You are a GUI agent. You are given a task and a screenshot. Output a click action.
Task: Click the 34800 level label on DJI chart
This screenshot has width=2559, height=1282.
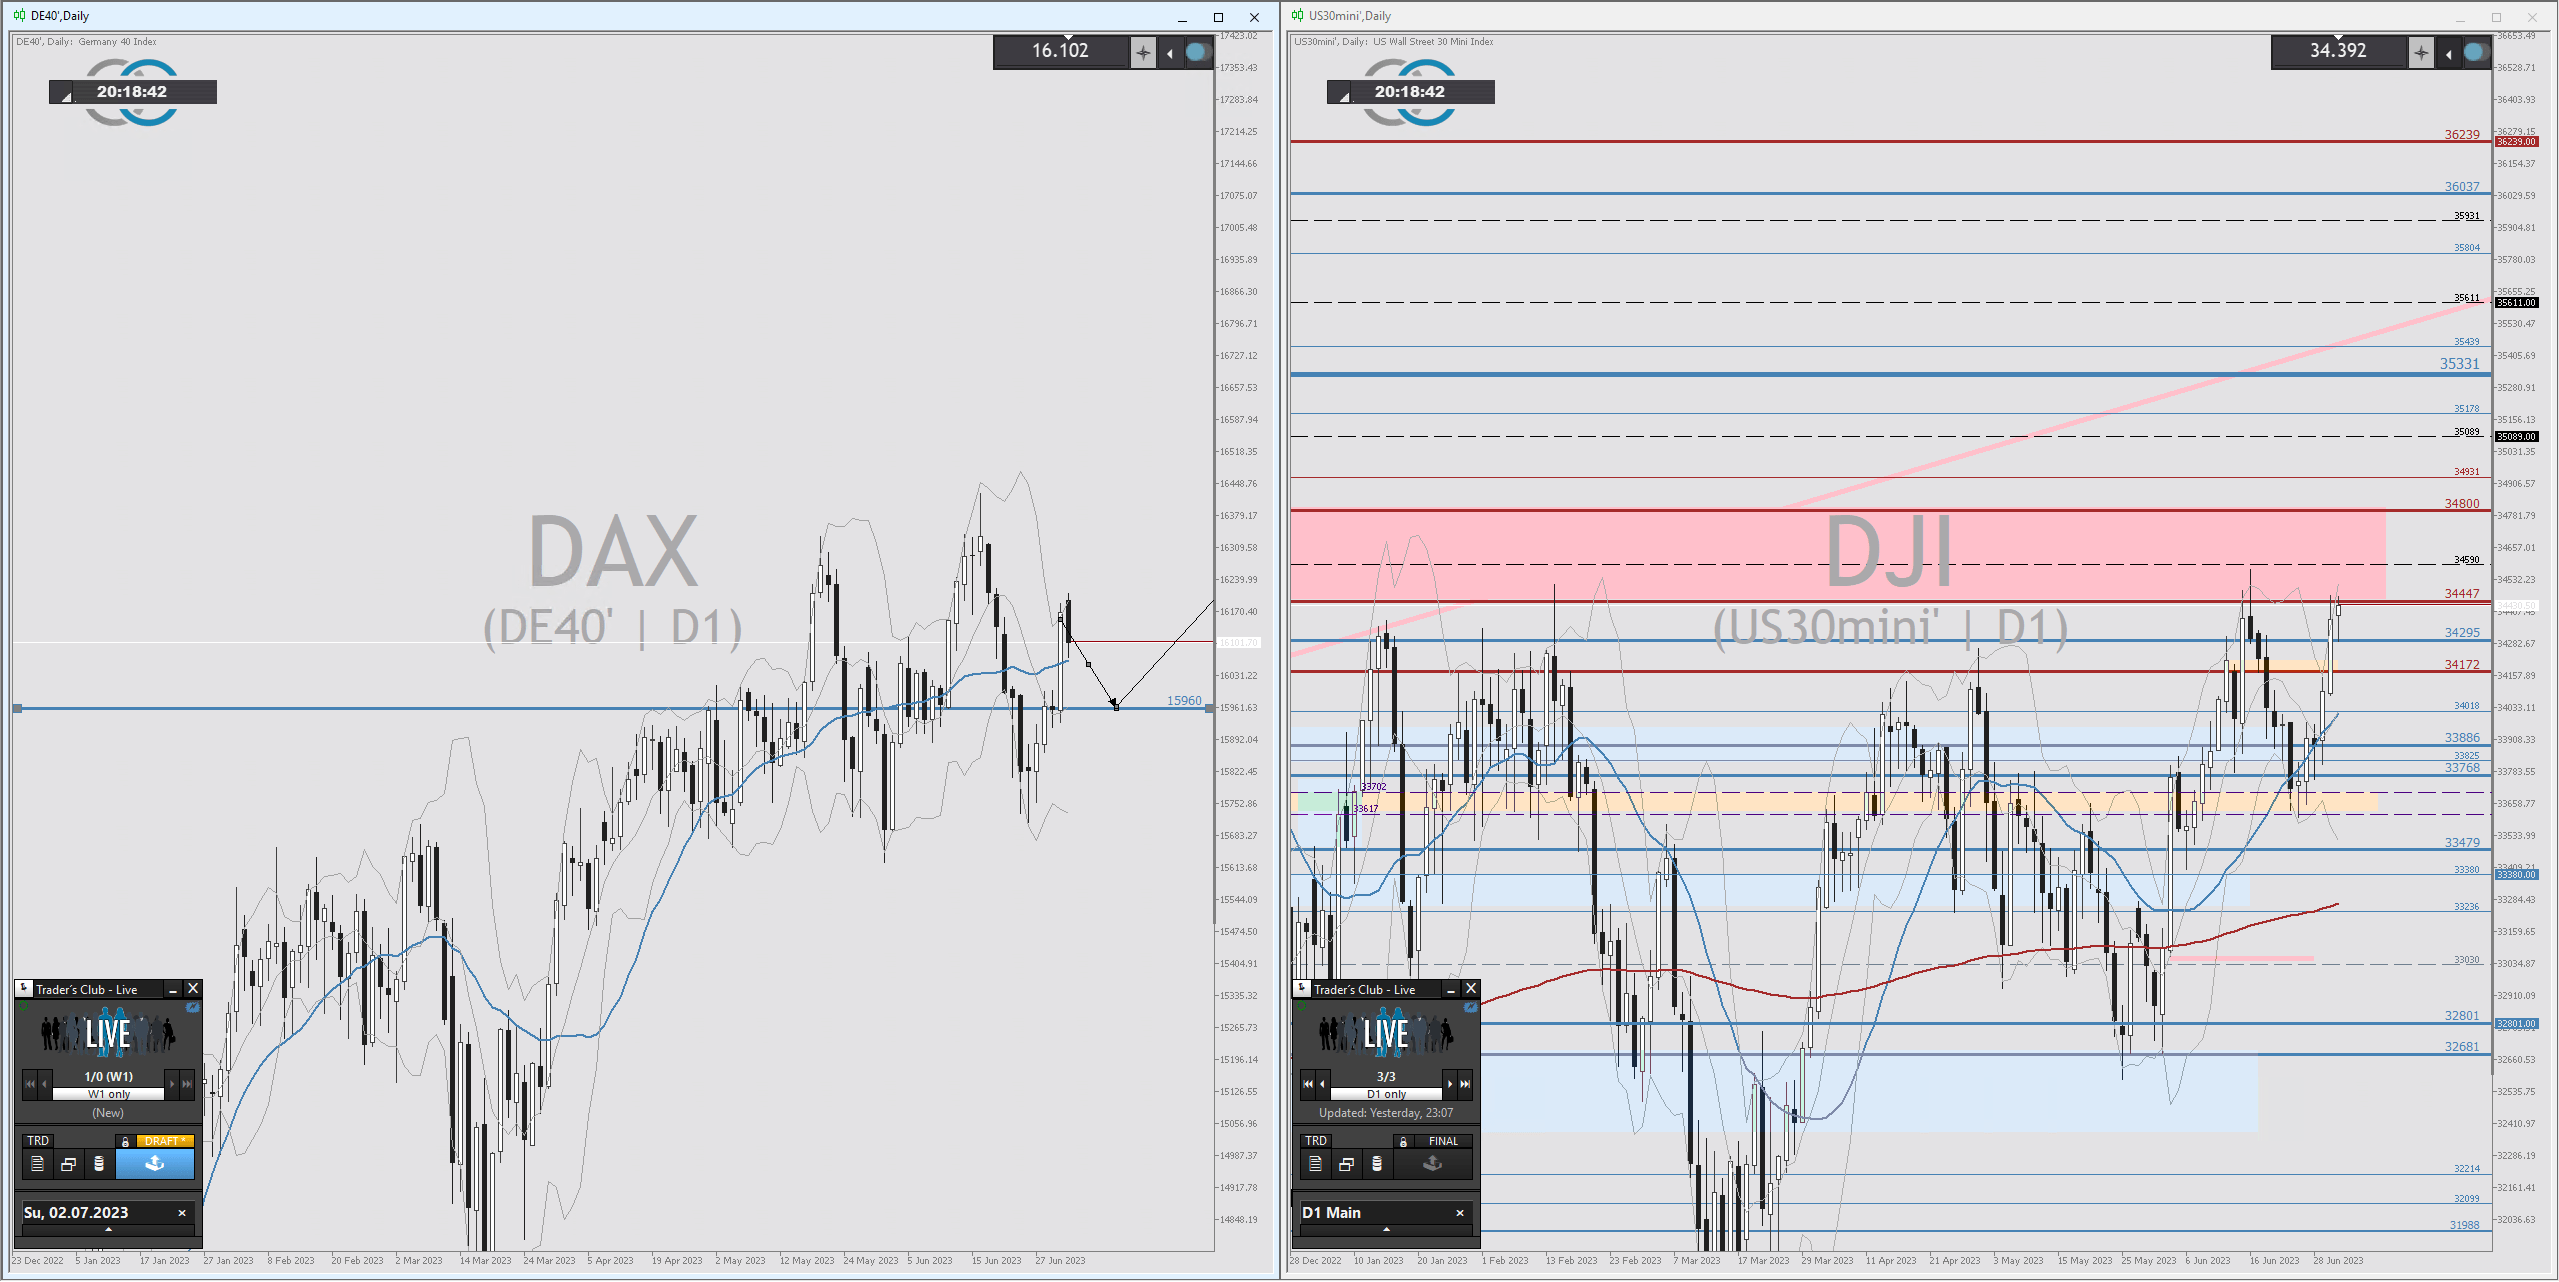2462,503
